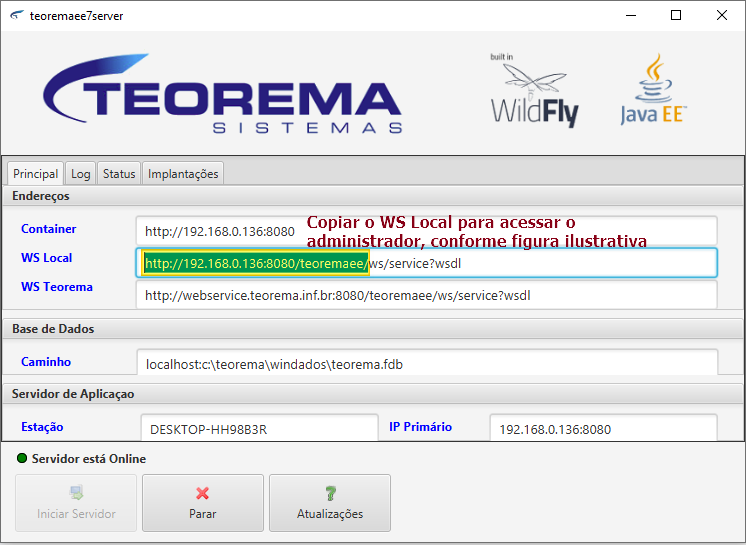Click the Container address field
The height and width of the screenshot is (545, 746).
426,231
